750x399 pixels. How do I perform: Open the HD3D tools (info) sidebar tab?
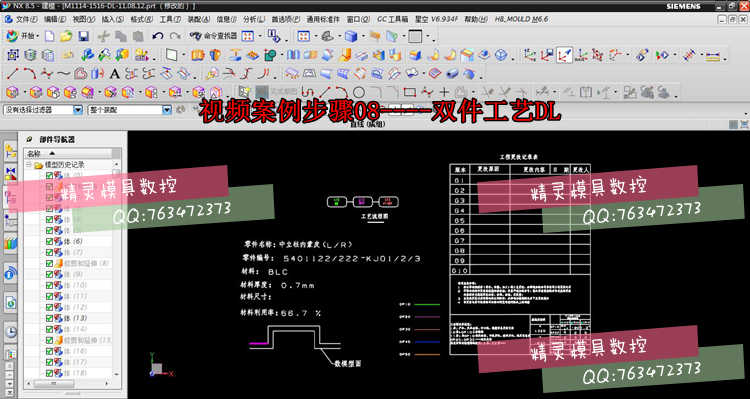(11, 274)
